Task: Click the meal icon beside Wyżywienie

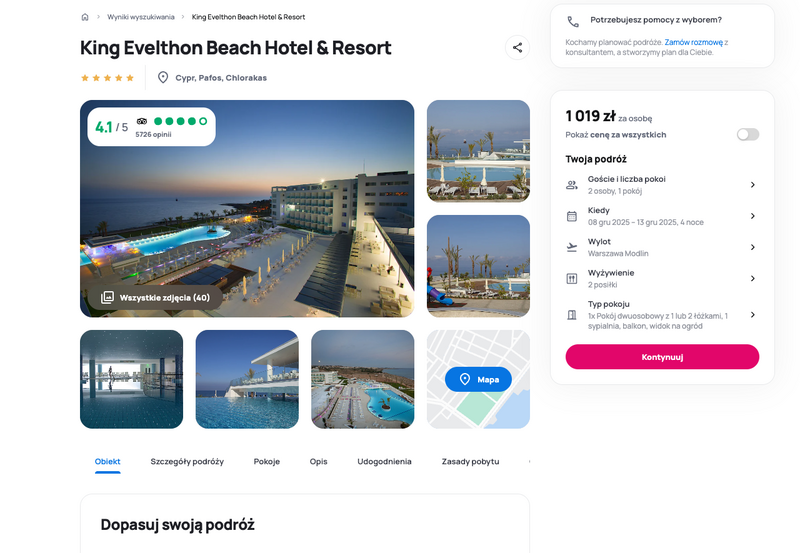Action: coord(572,279)
